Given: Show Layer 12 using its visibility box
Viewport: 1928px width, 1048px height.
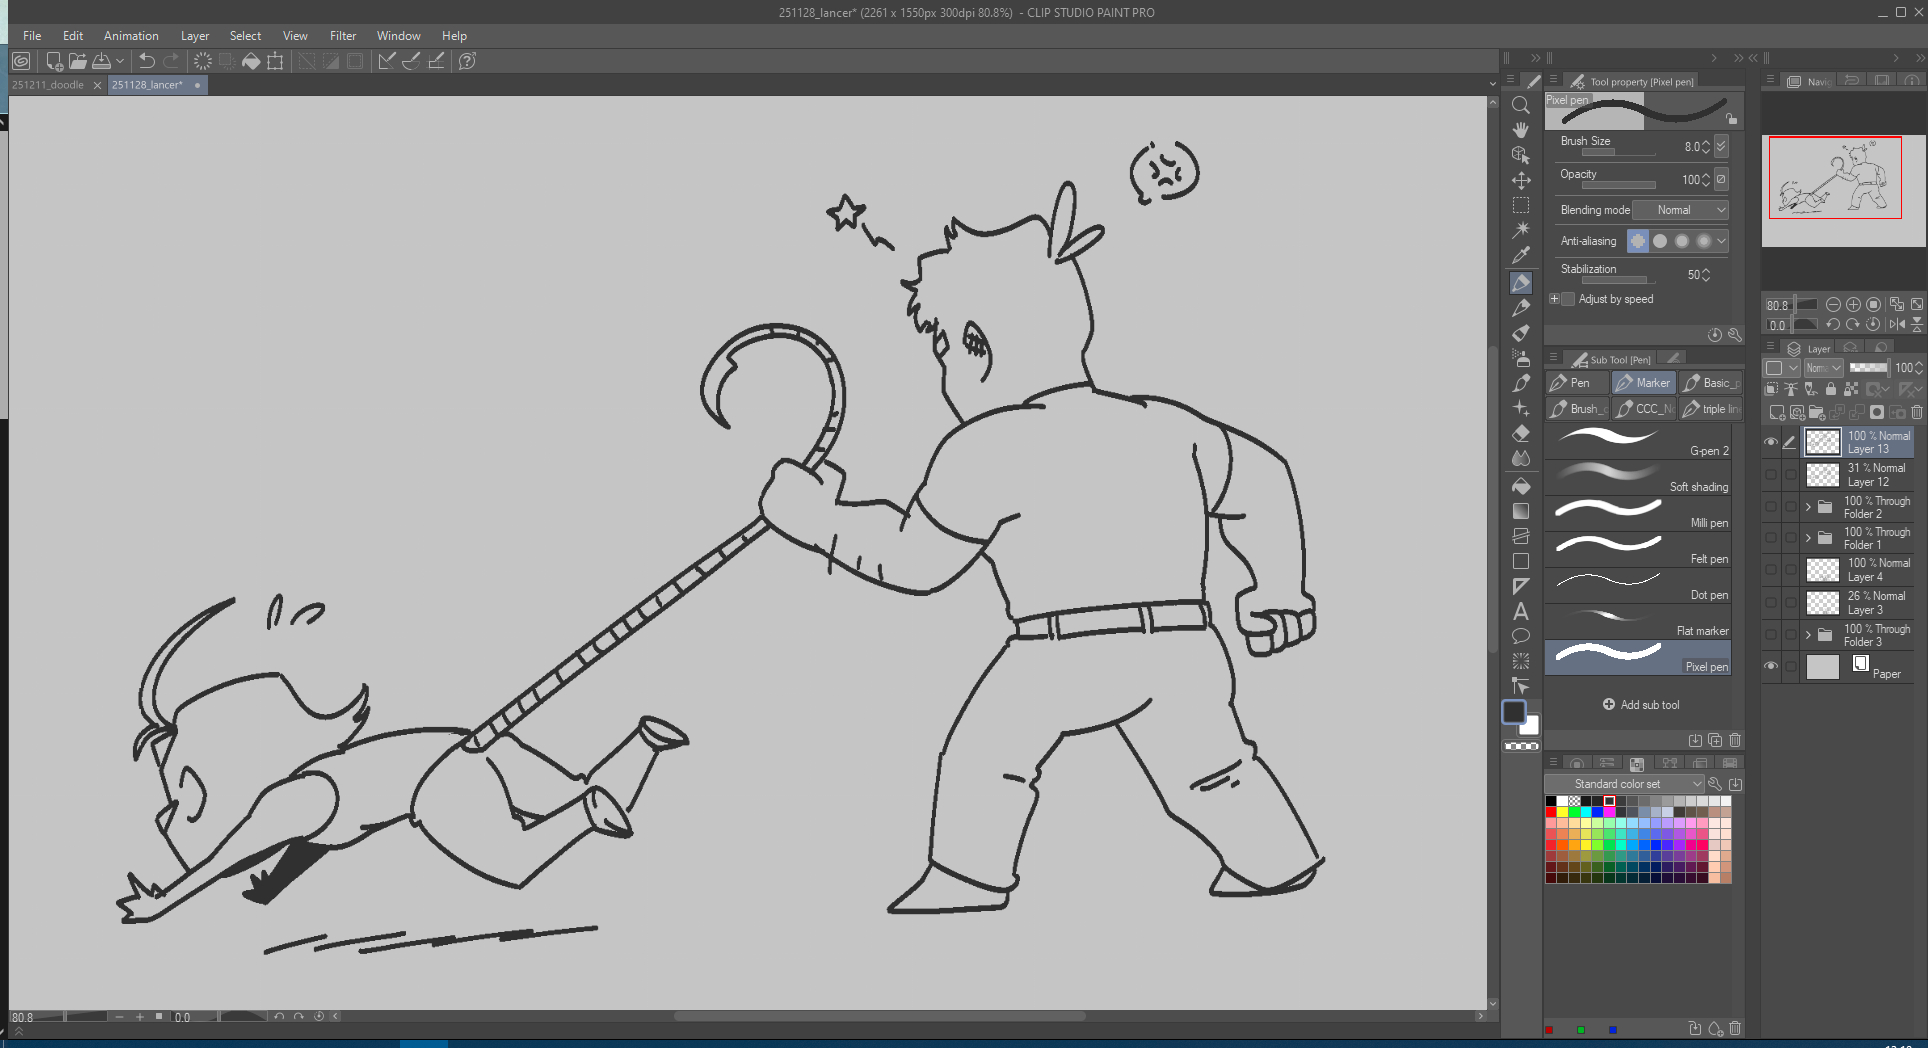Looking at the screenshot, I should pos(1771,475).
